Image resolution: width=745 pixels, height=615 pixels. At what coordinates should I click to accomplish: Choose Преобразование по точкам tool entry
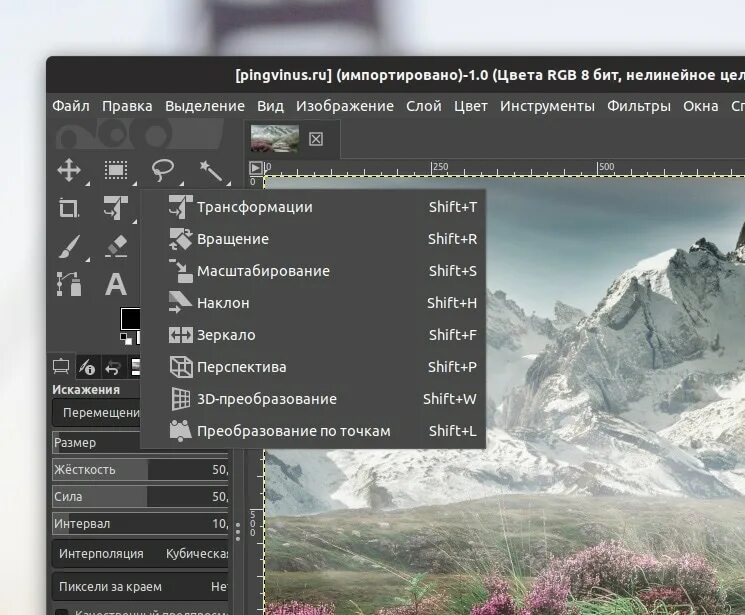(x=313, y=431)
